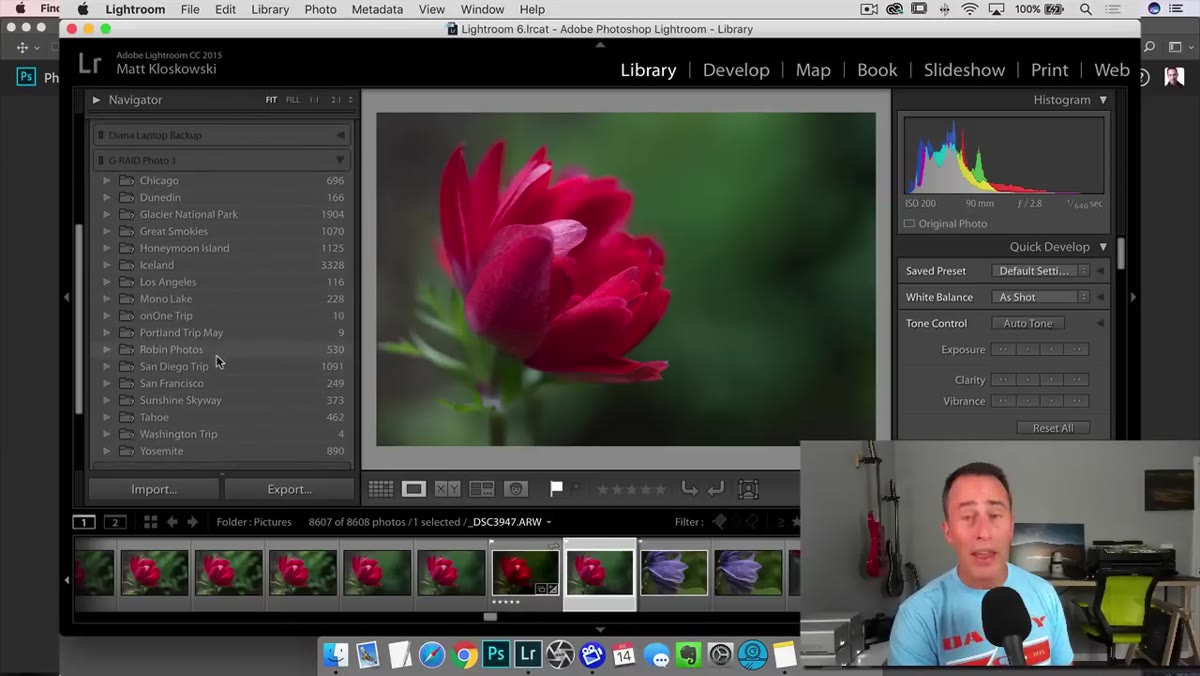Click the Import... button
Viewport: 1200px width, 676px height.
point(154,489)
